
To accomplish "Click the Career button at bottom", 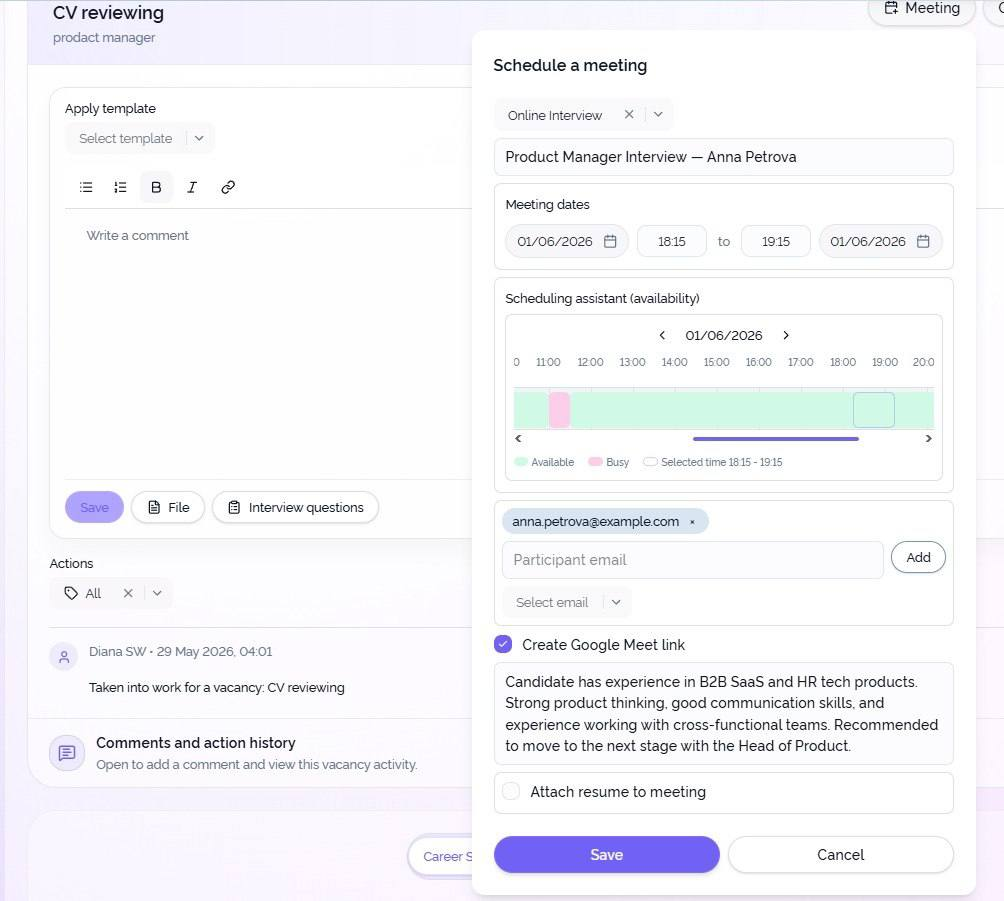I will click(x=442, y=856).
